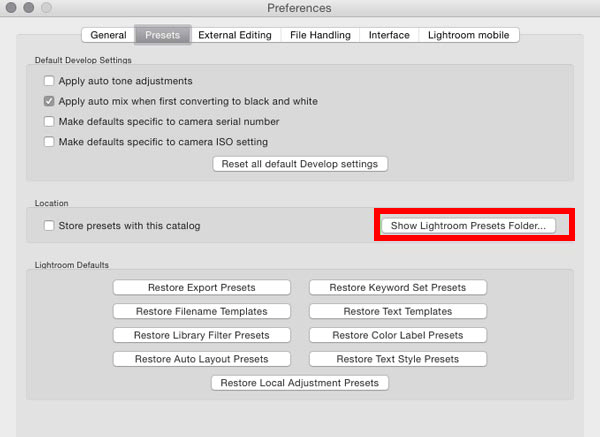Close the Preferences window
Image resolution: width=600 pixels, height=437 pixels.
[x=11, y=7]
